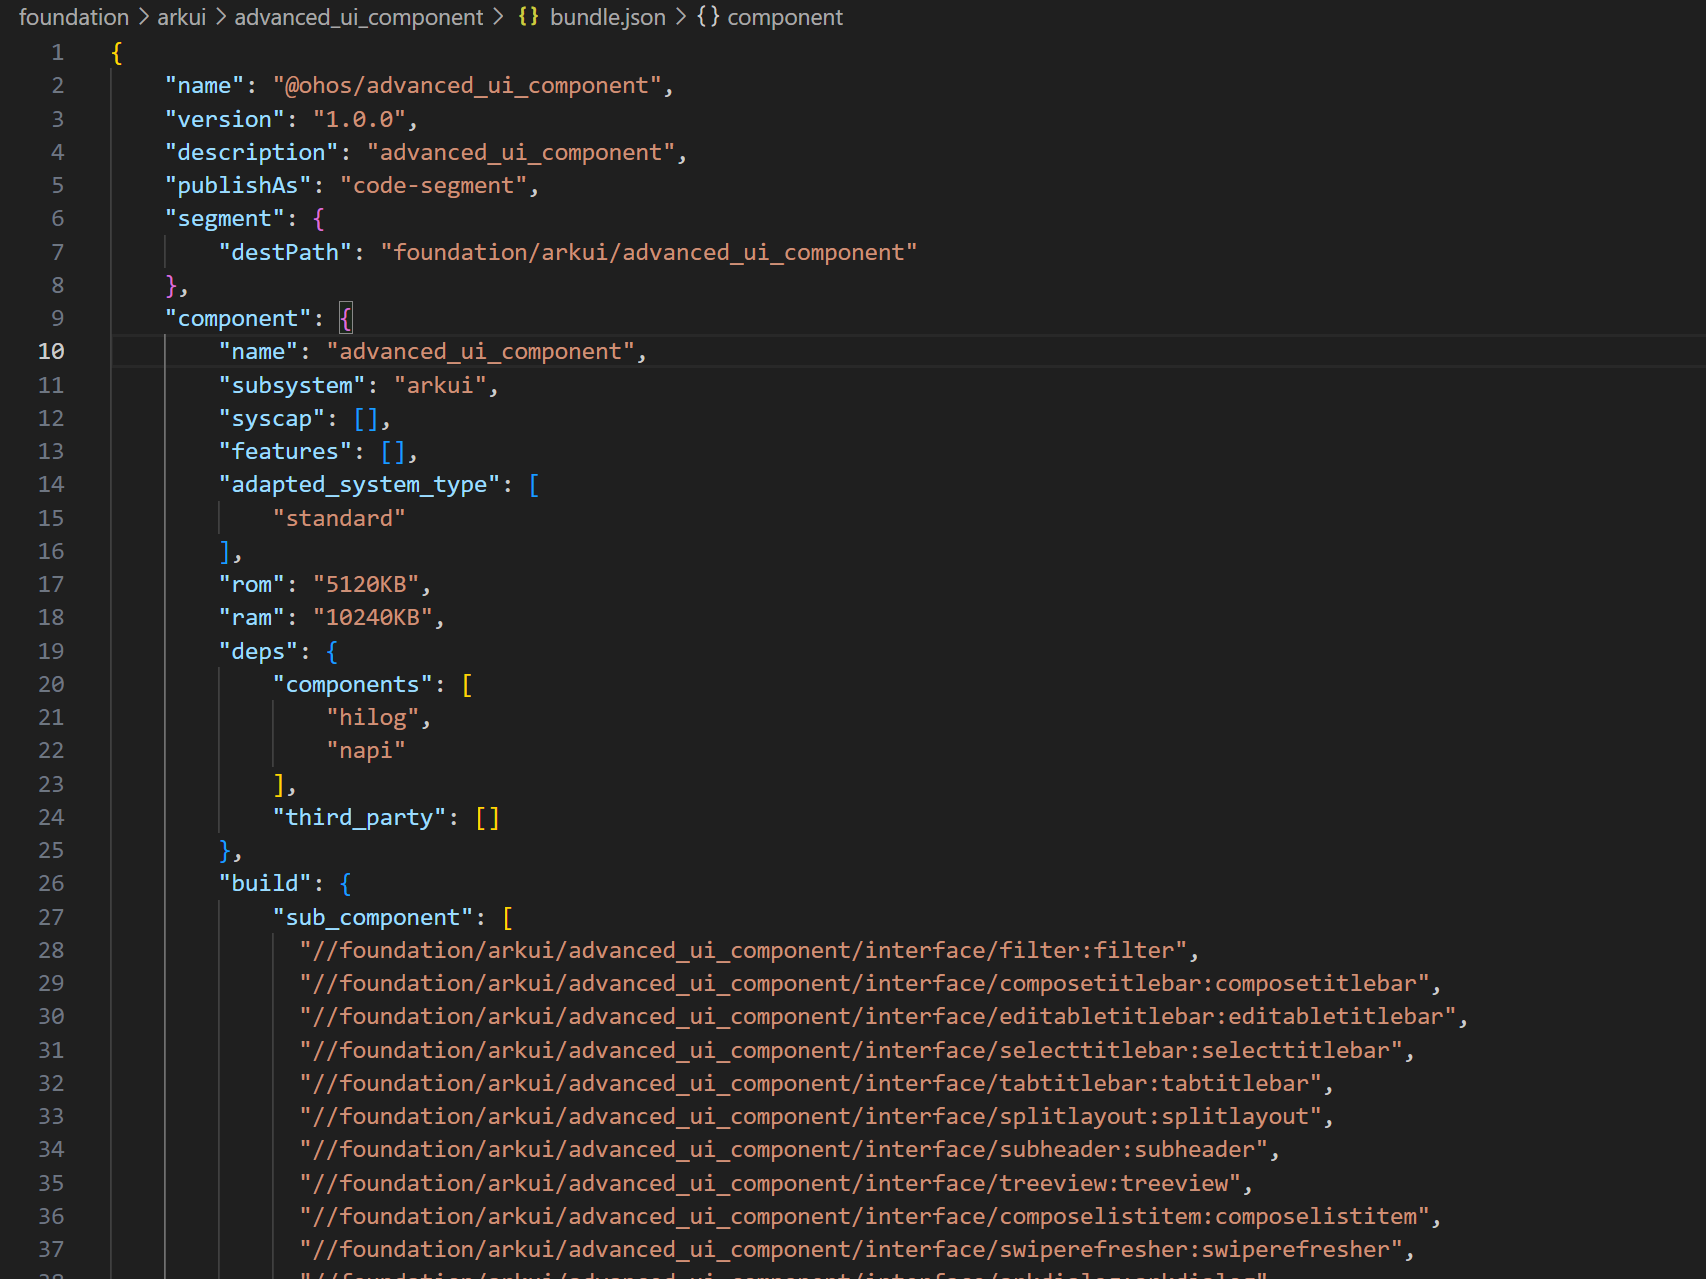Click the braces icon before component breadcrumb
The image size is (1706, 1279).
[x=708, y=17]
